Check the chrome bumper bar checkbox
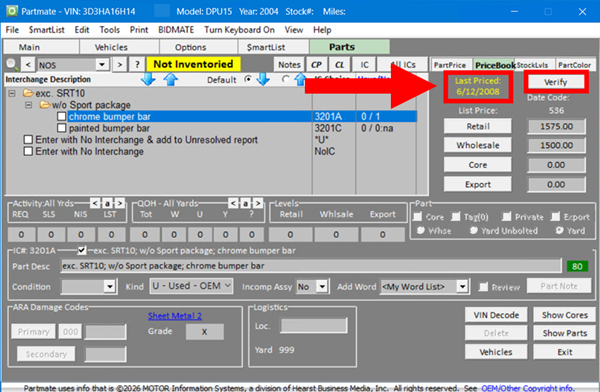600x392 pixels. pos(61,116)
